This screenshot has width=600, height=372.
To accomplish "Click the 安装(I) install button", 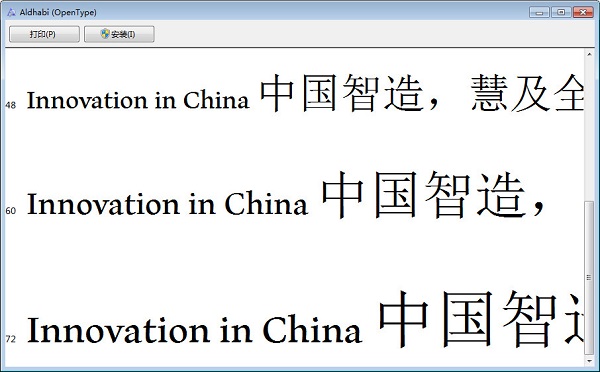I will (119, 34).
